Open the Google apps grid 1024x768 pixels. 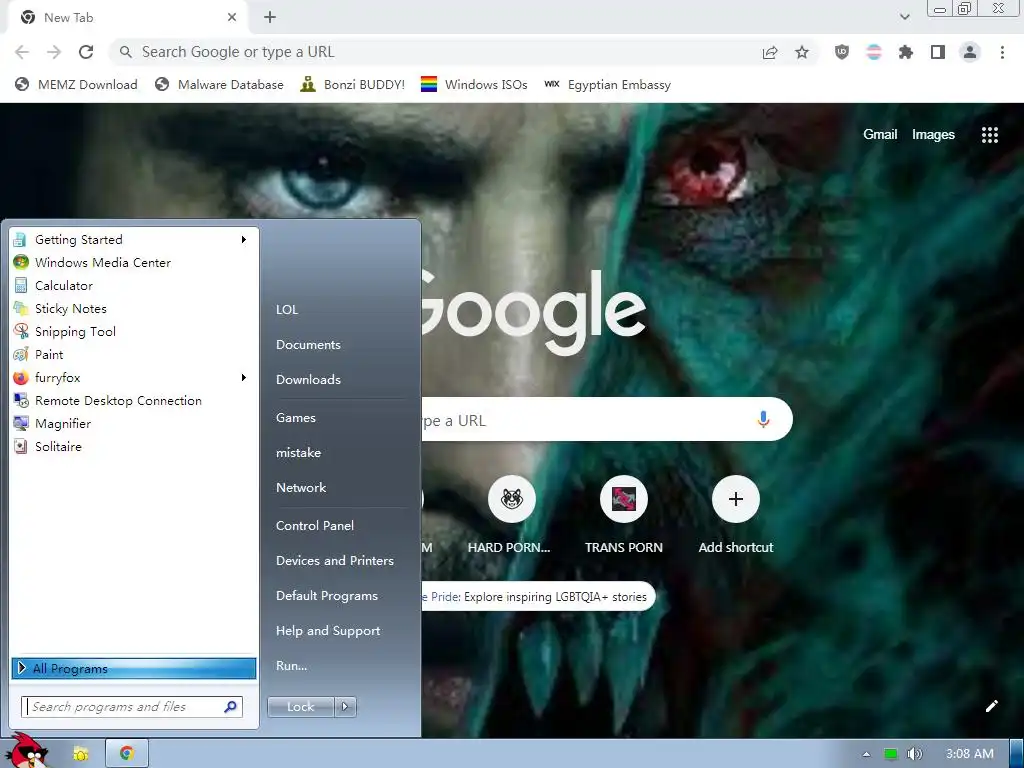(x=989, y=135)
